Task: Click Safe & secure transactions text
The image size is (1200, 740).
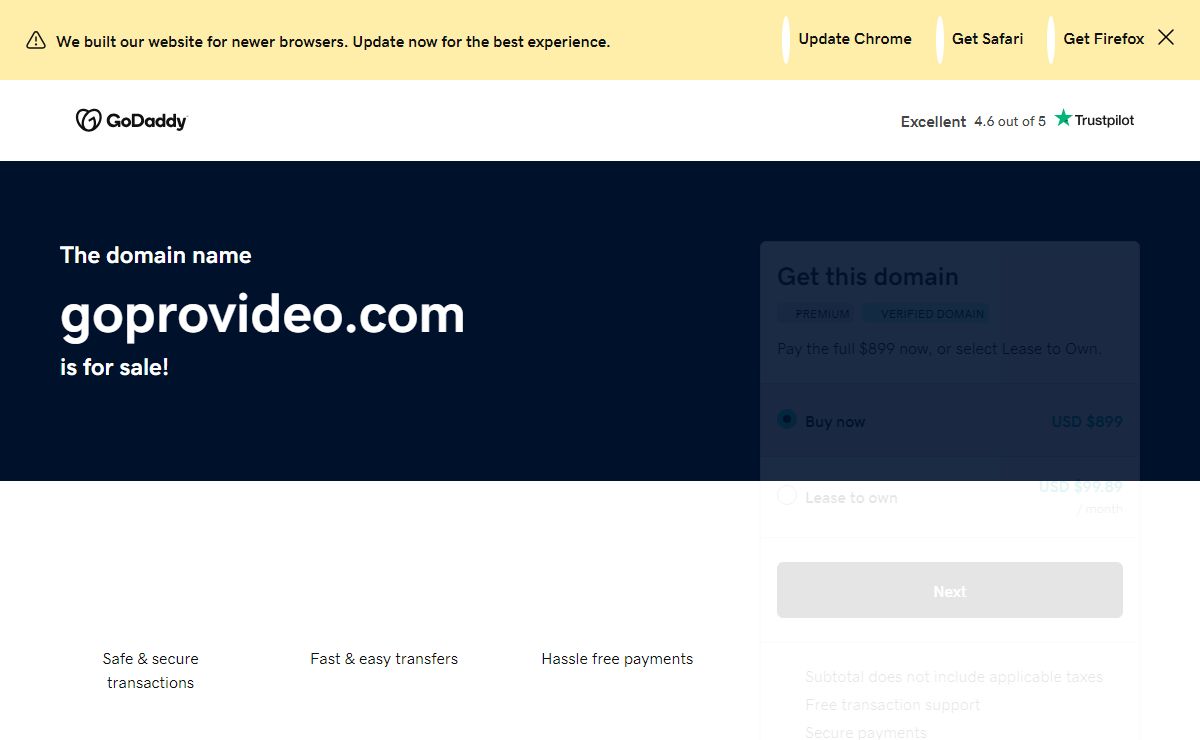Action: click(150, 671)
